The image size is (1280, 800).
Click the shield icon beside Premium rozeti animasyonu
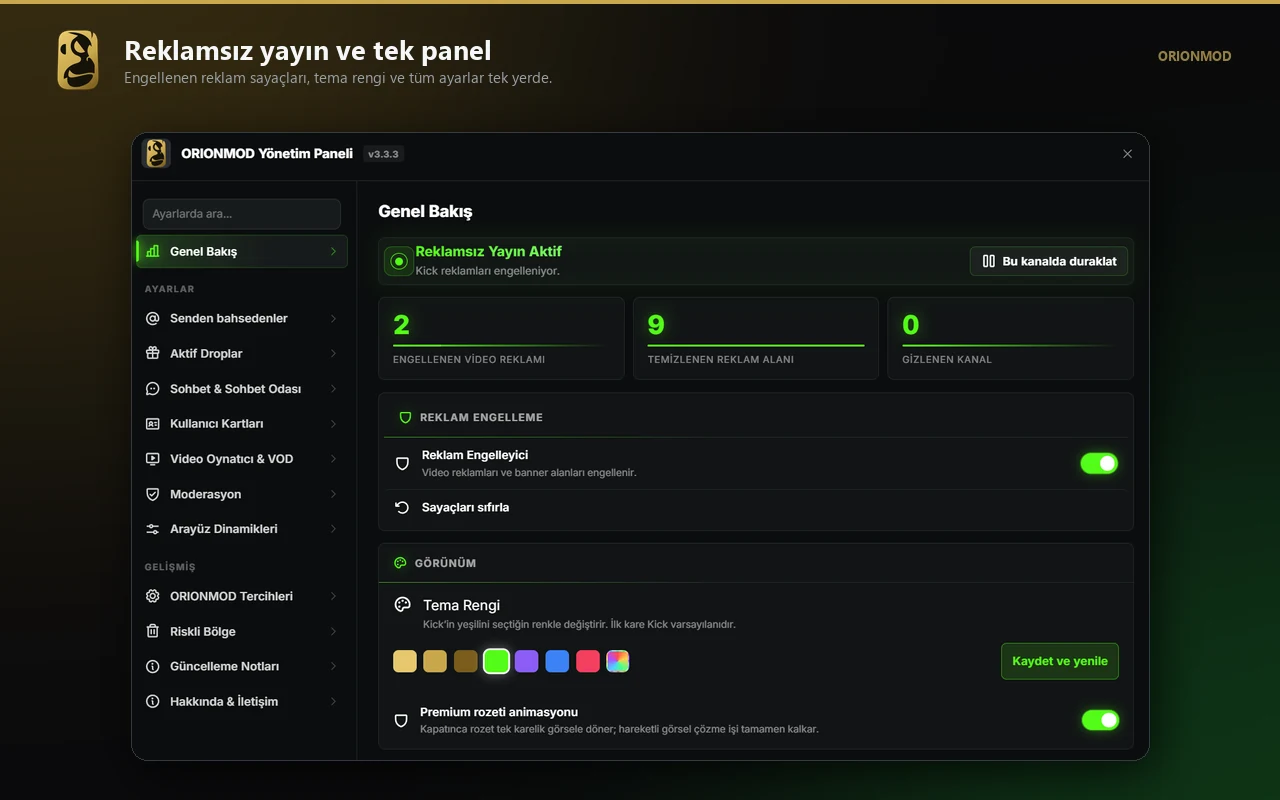401,720
